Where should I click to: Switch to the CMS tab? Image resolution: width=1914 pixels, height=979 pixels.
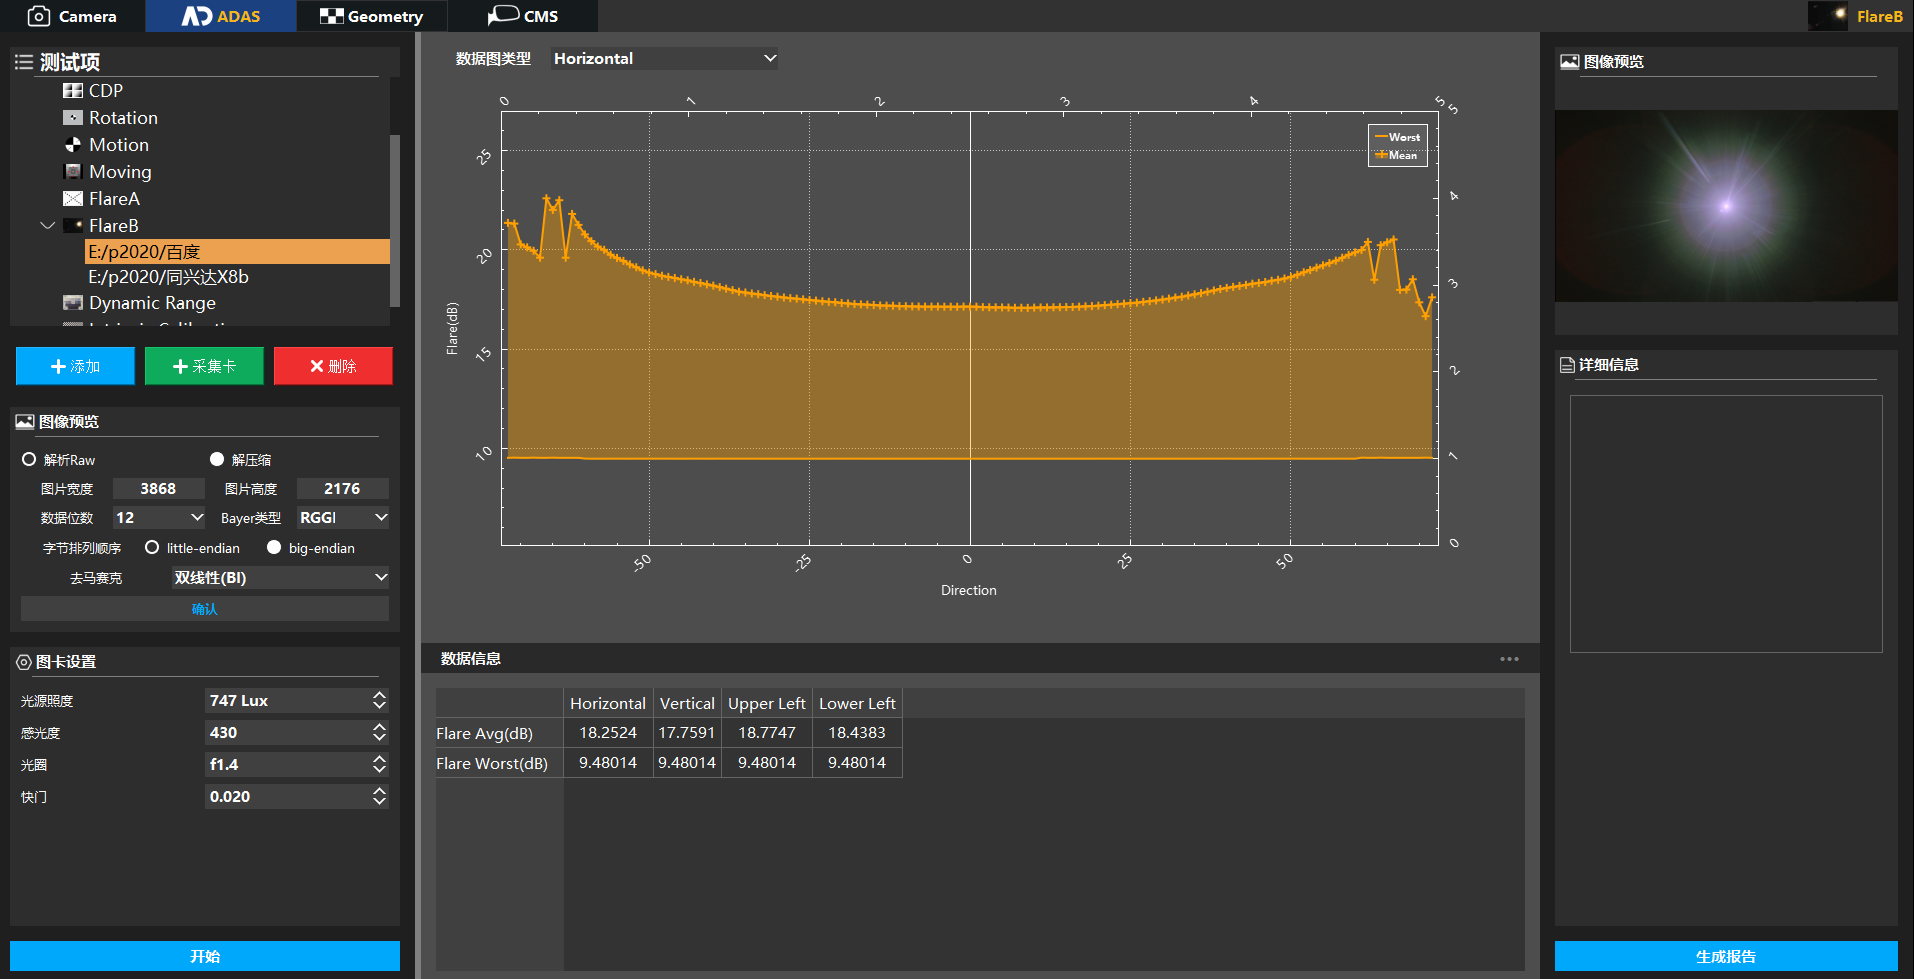pos(522,16)
